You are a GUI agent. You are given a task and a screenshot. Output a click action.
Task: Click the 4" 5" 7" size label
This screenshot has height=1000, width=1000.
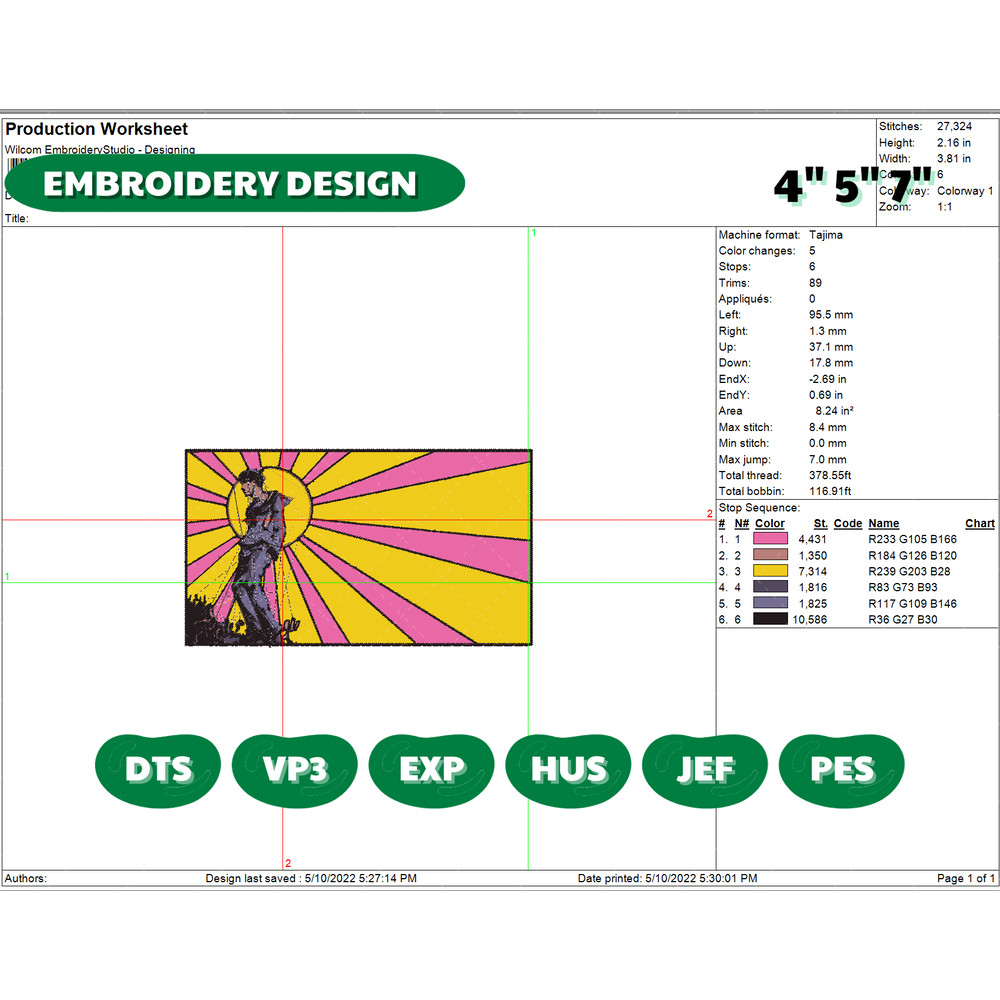853,187
